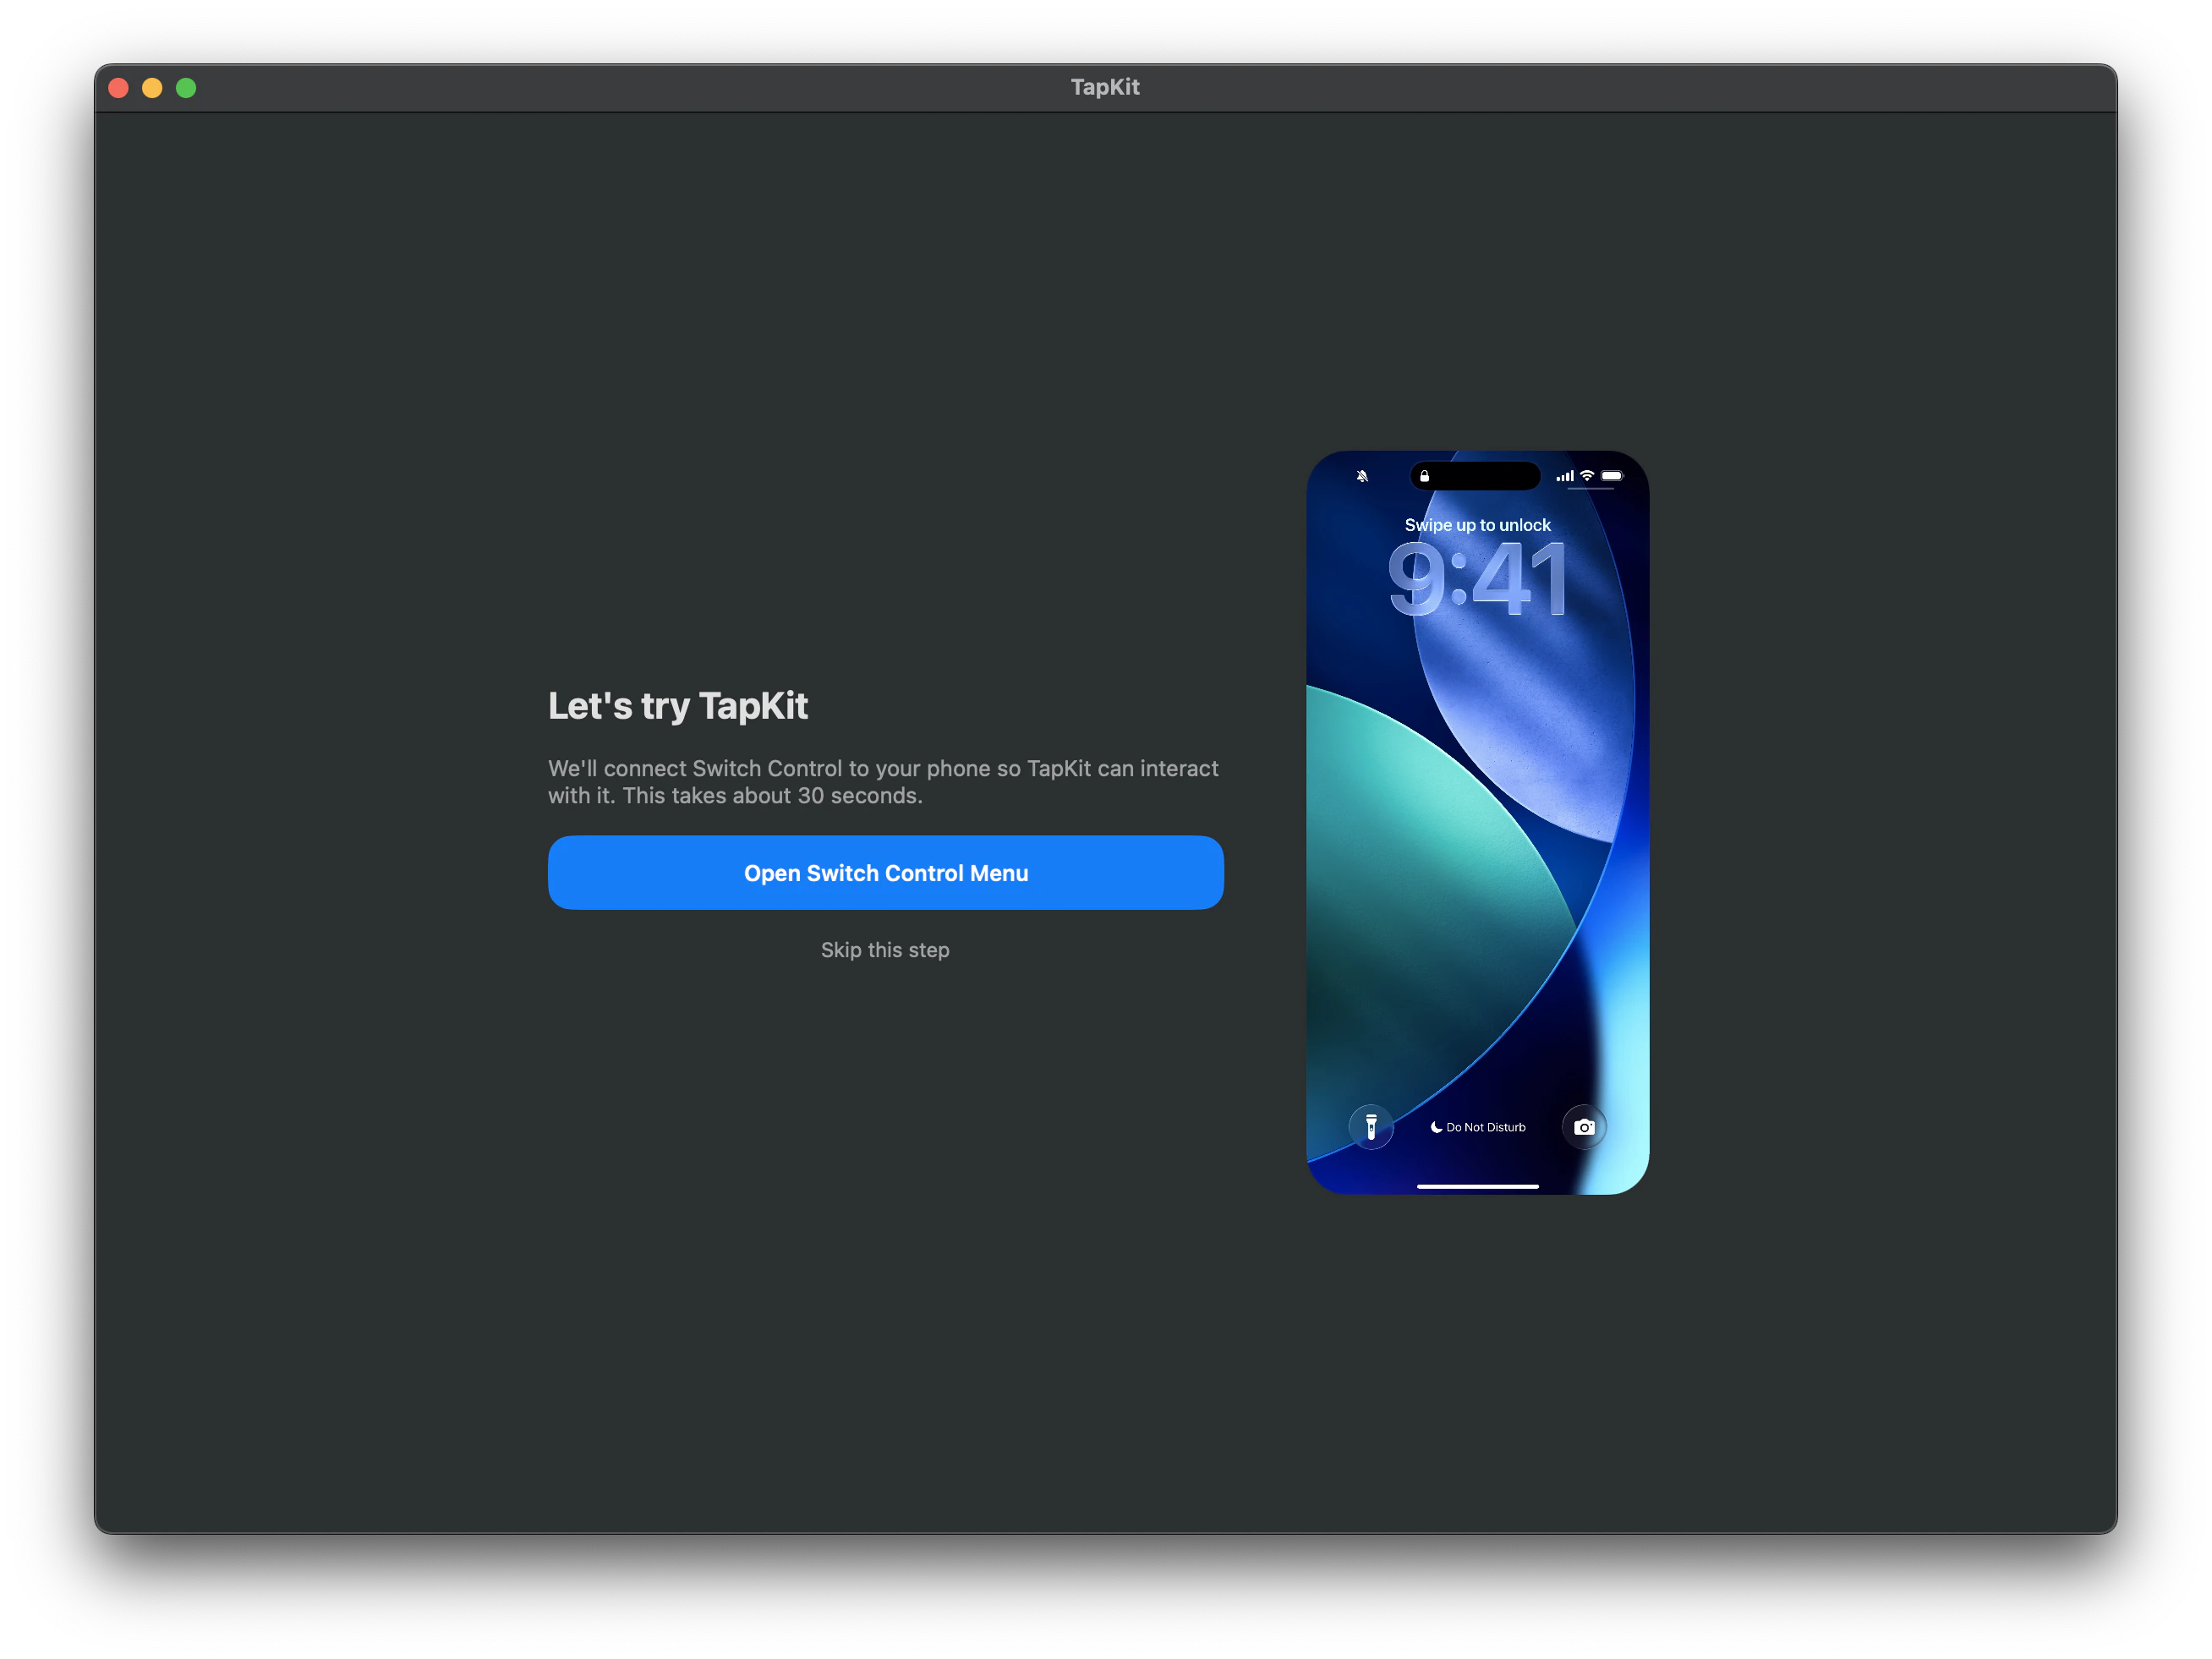Click the Let's try TapKit heading
The image size is (2212, 1659).
(678, 705)
